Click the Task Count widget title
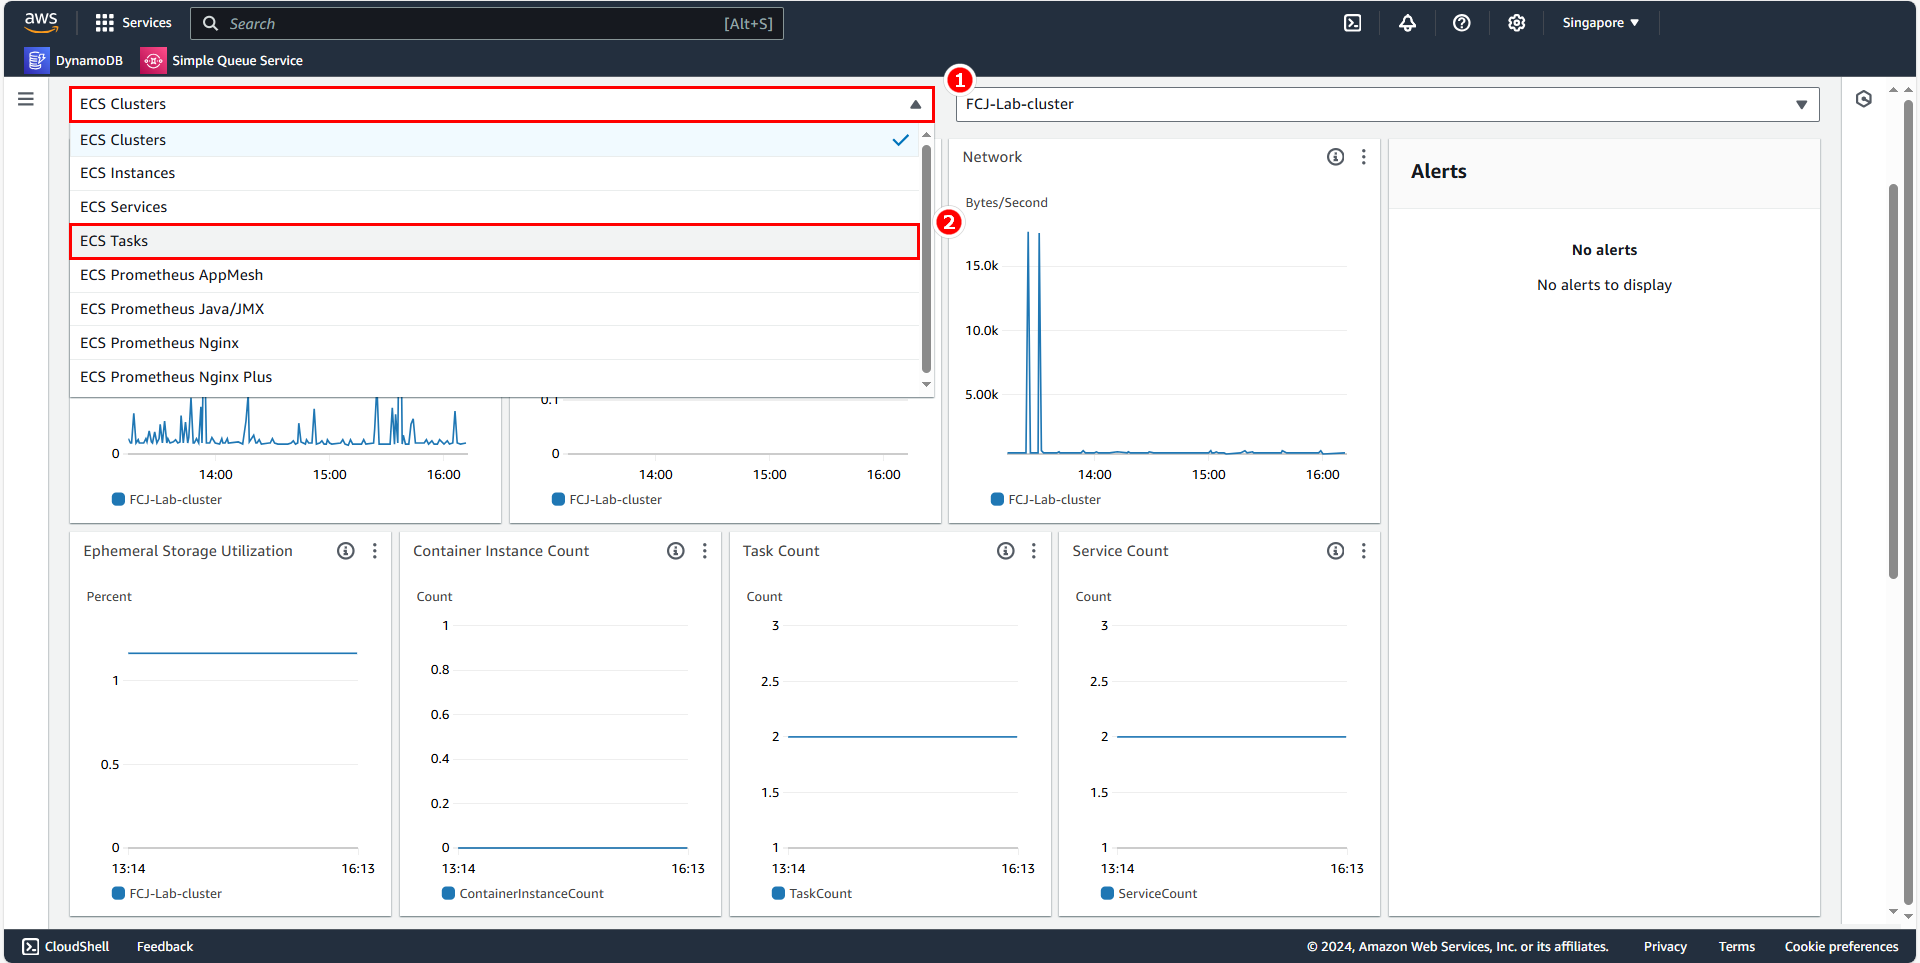Viewport: 1920px width, 963px height. pos(781,551)
